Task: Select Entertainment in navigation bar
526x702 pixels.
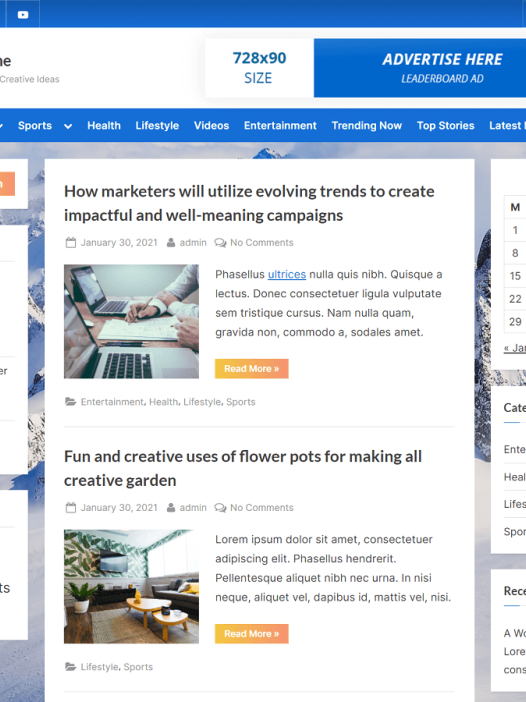Action: tap(280, 125)
